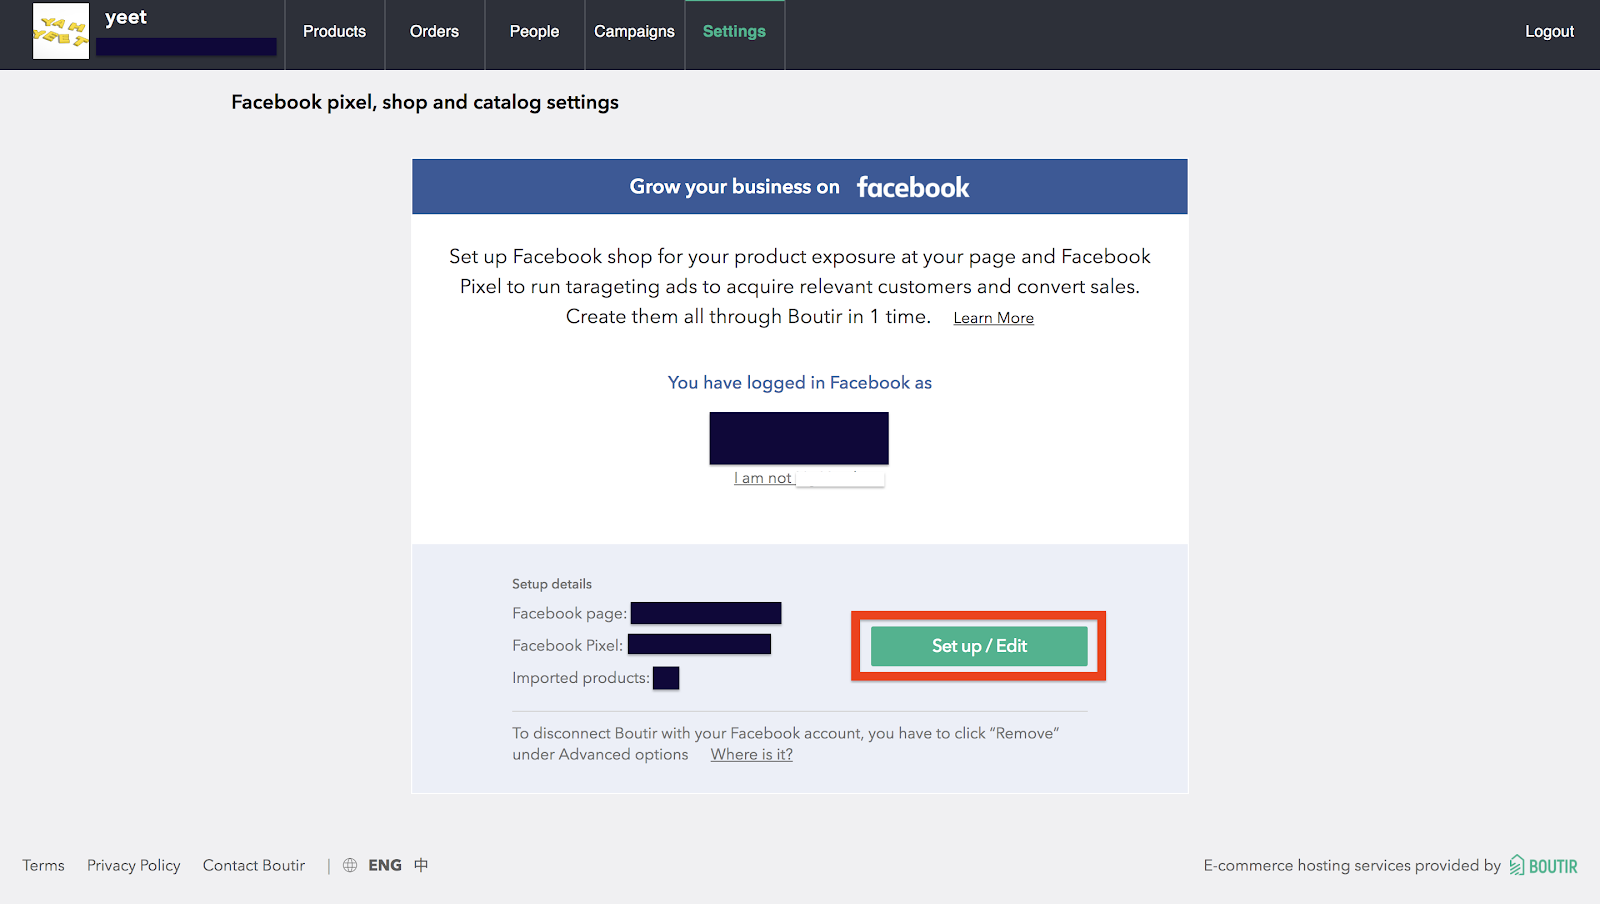Switch language to Chinese (中)
This screenshot has height=904, width=1600.
click(421, 866)
